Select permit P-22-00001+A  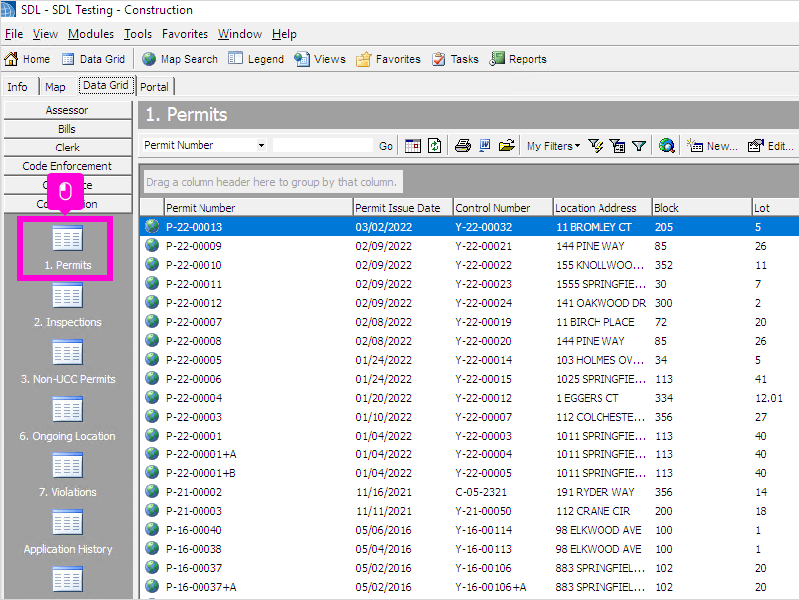[x=201, y=454]
